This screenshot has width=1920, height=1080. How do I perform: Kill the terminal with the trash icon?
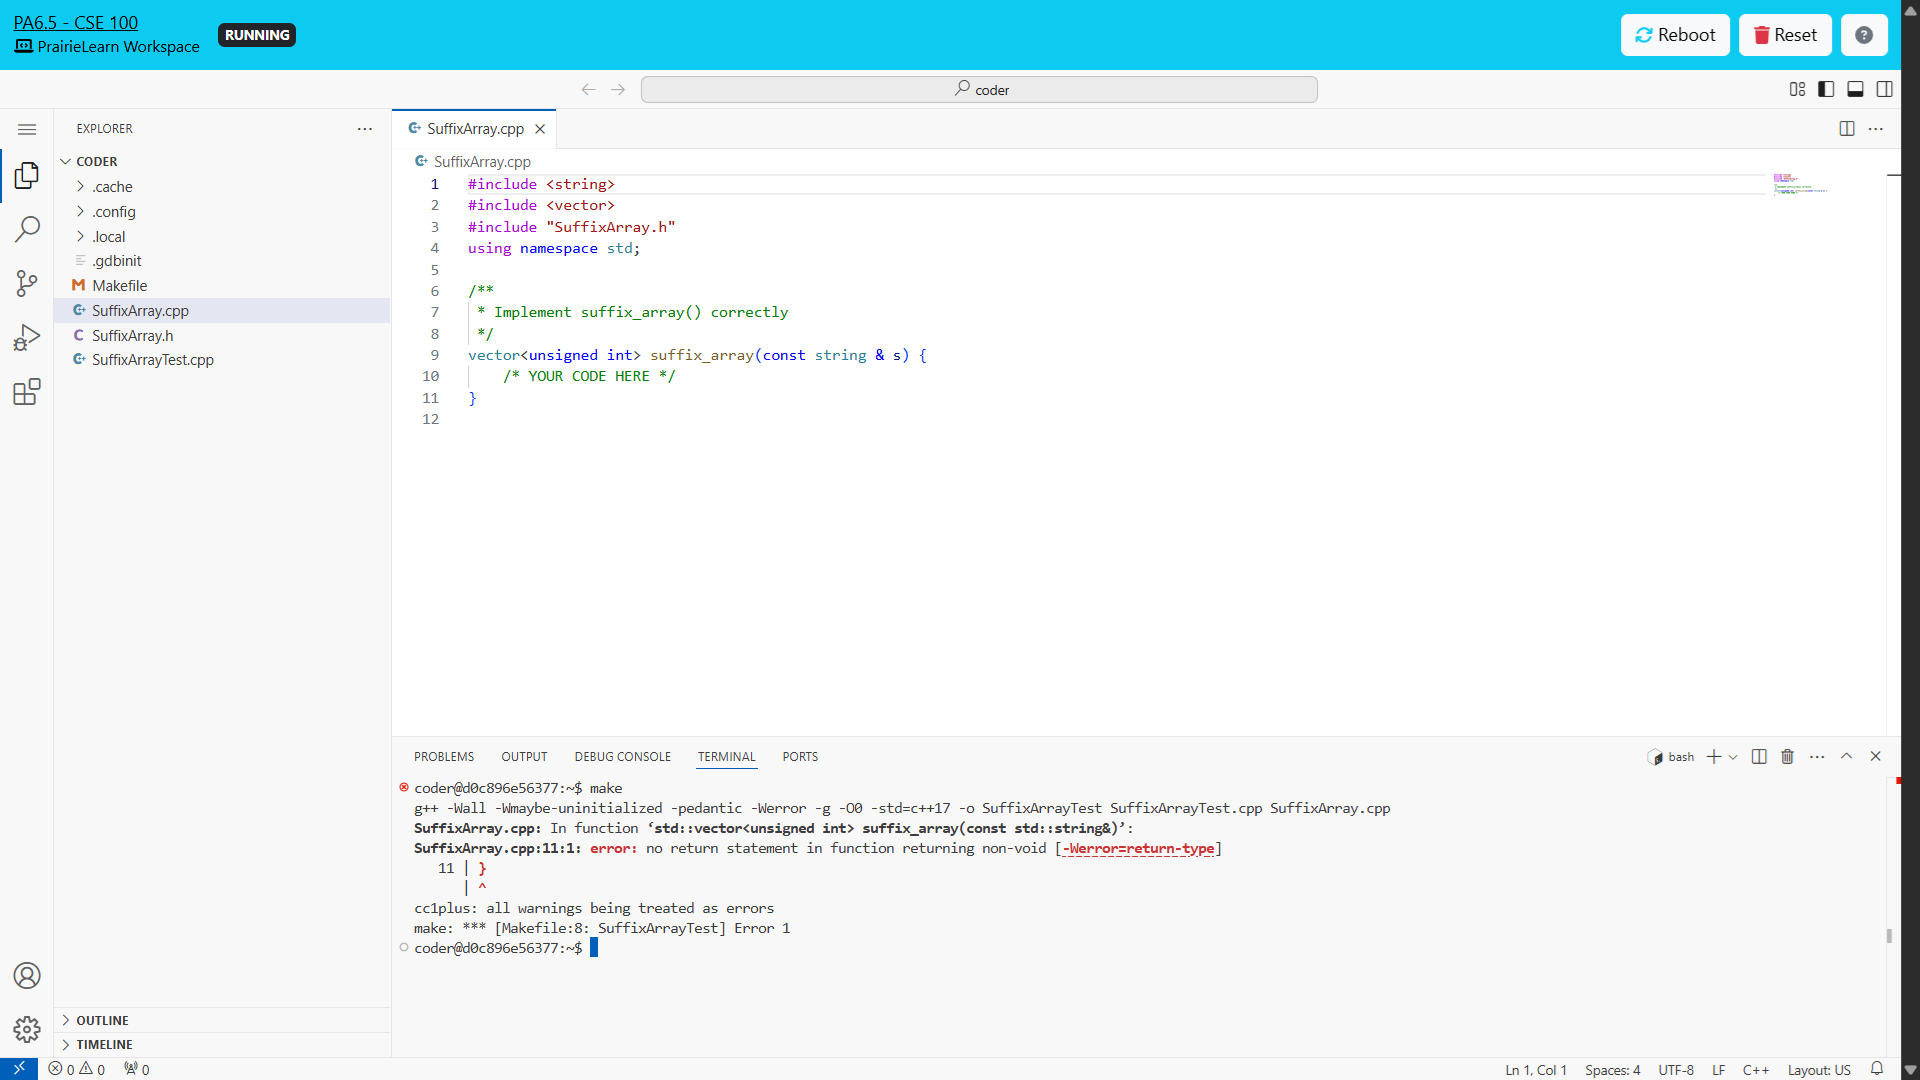[x=1788, y=757]
